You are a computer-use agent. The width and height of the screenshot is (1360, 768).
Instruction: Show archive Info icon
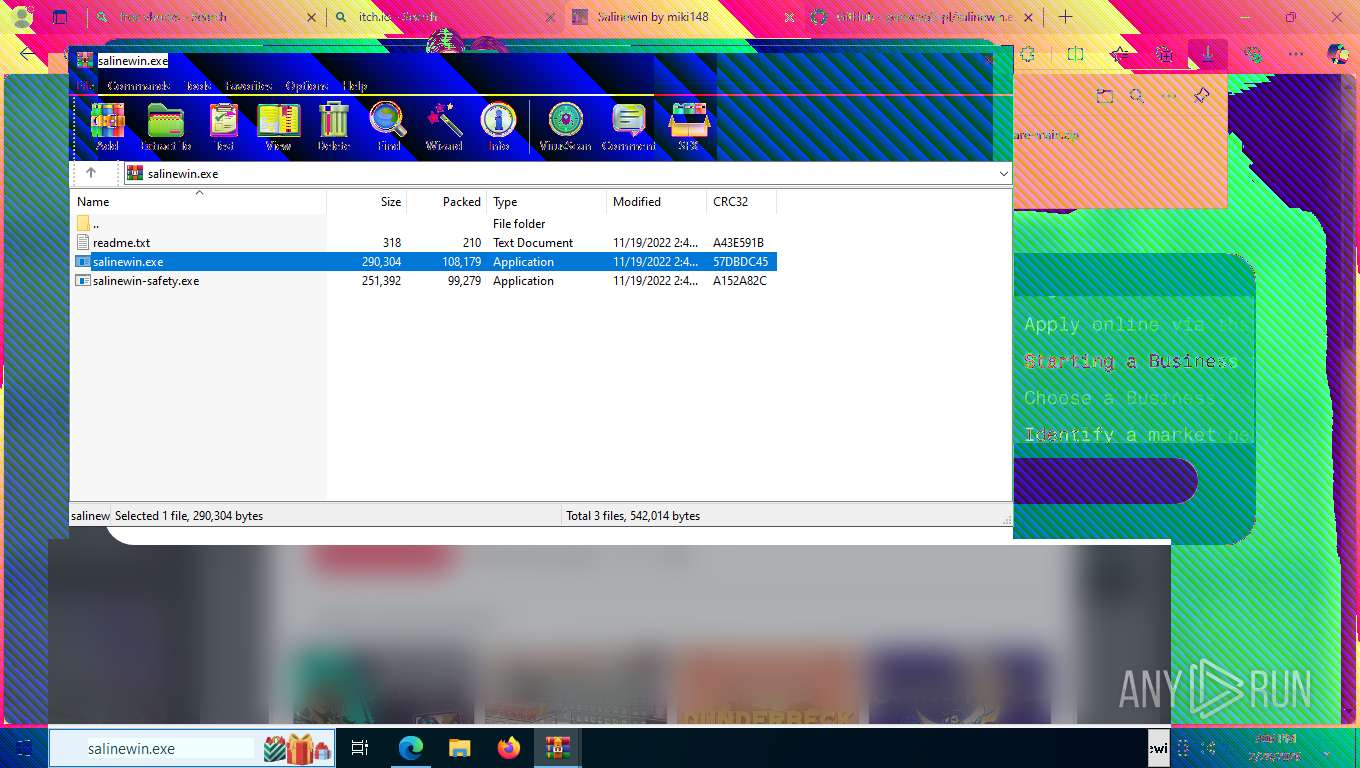click(499, 127)
